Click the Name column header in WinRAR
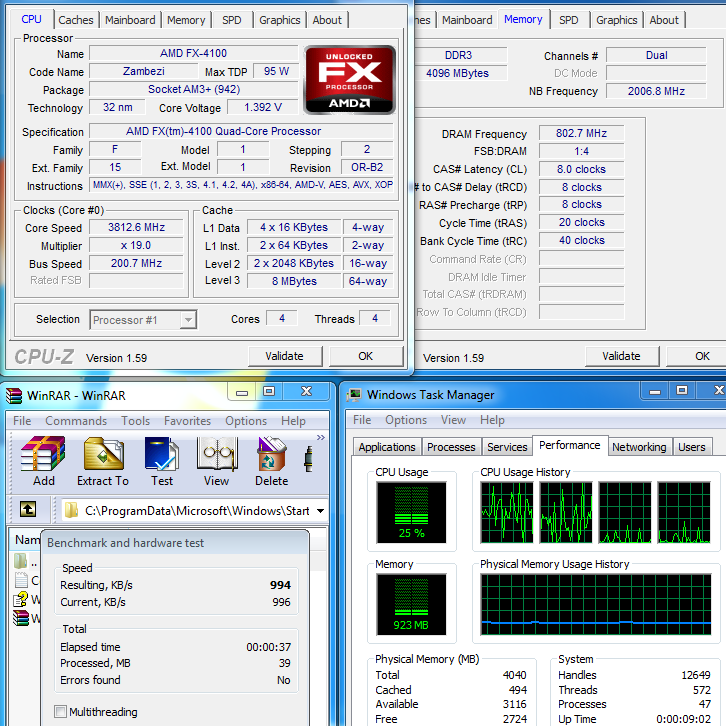Screen dimensions: 726x726 [x=26, y=540]
